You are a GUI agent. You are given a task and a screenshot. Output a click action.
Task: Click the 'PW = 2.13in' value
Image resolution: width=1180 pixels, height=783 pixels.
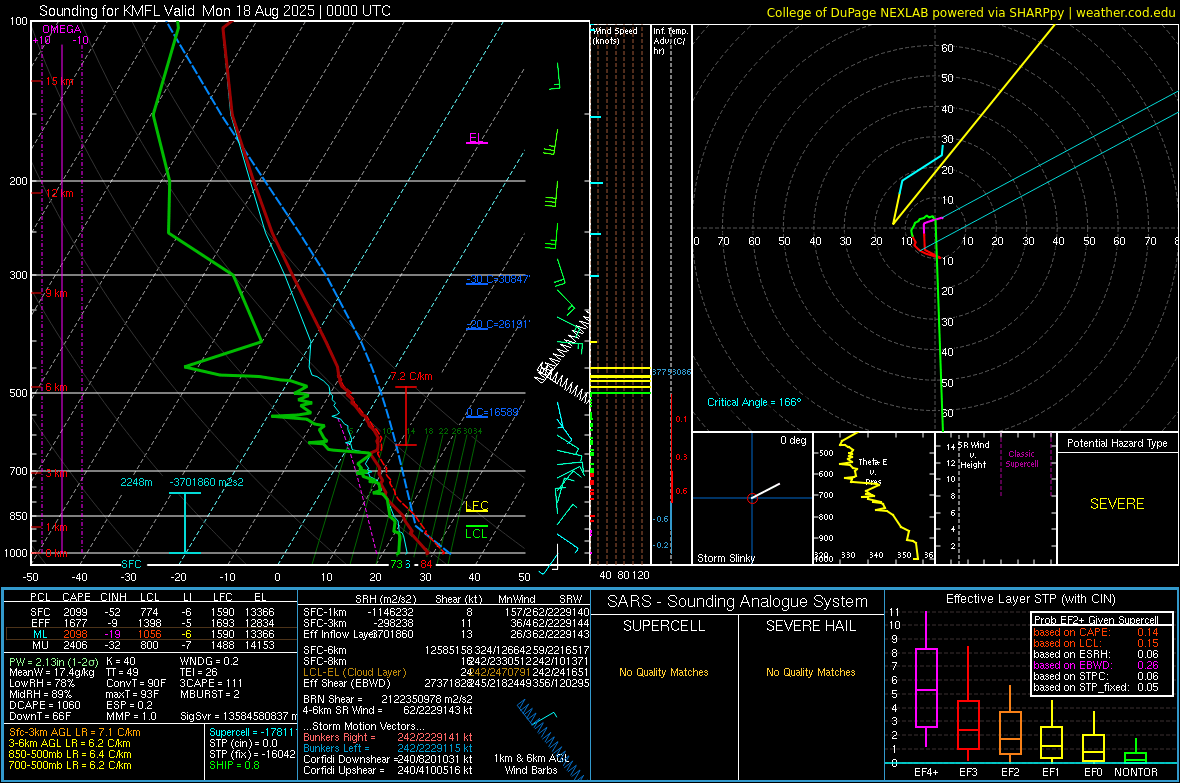coord(54,661)
